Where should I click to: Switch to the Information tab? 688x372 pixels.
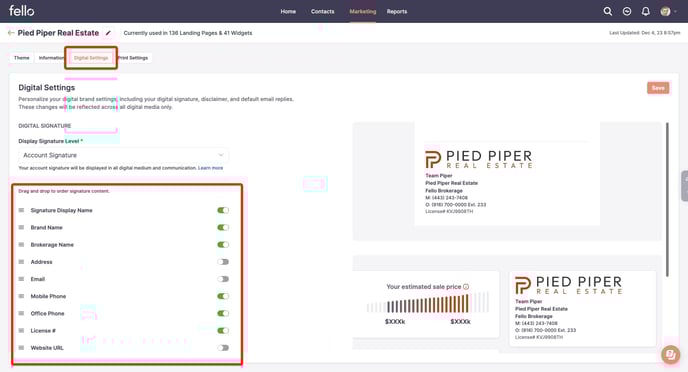coord(50,58)
